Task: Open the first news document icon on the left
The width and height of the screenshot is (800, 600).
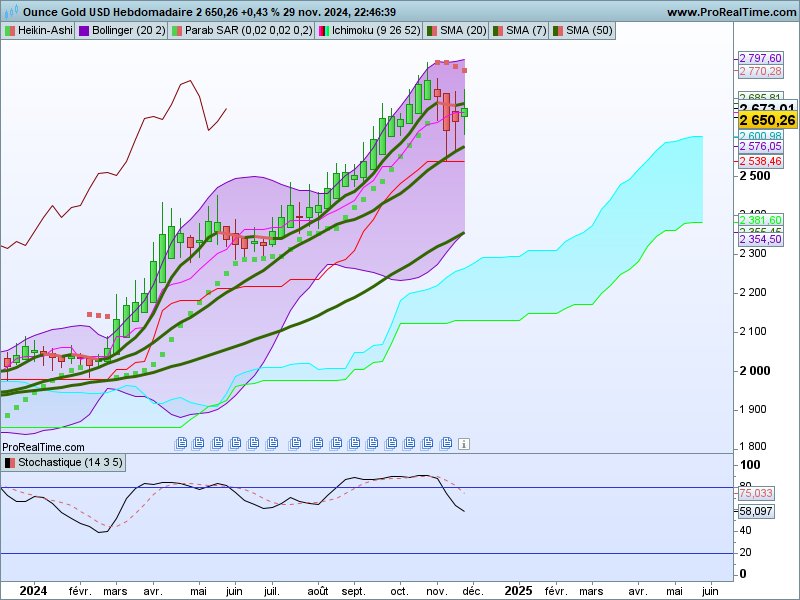Action: pos(181,443)
